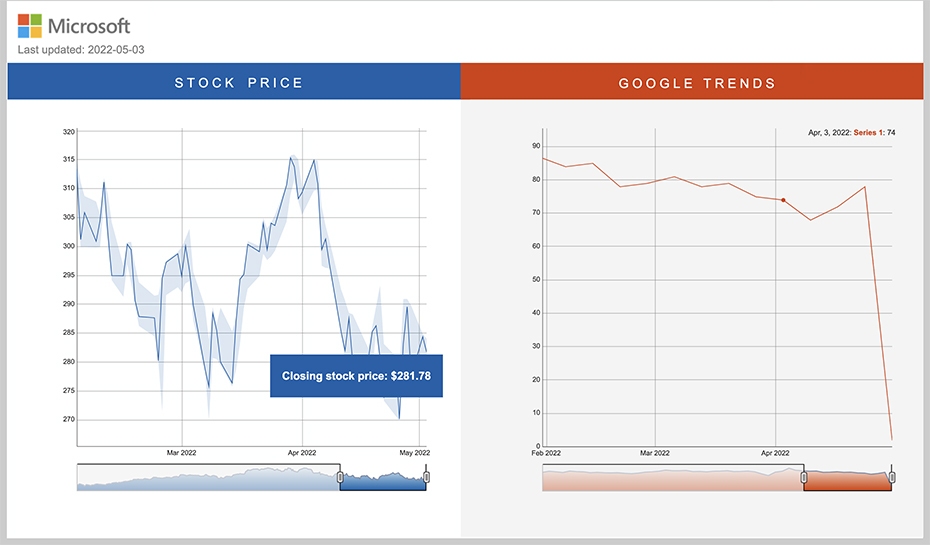The image size is (930, 545).
Task: Select the STOCK PRICE header tab
Action: pyautogui.click(x=234, y=81)
